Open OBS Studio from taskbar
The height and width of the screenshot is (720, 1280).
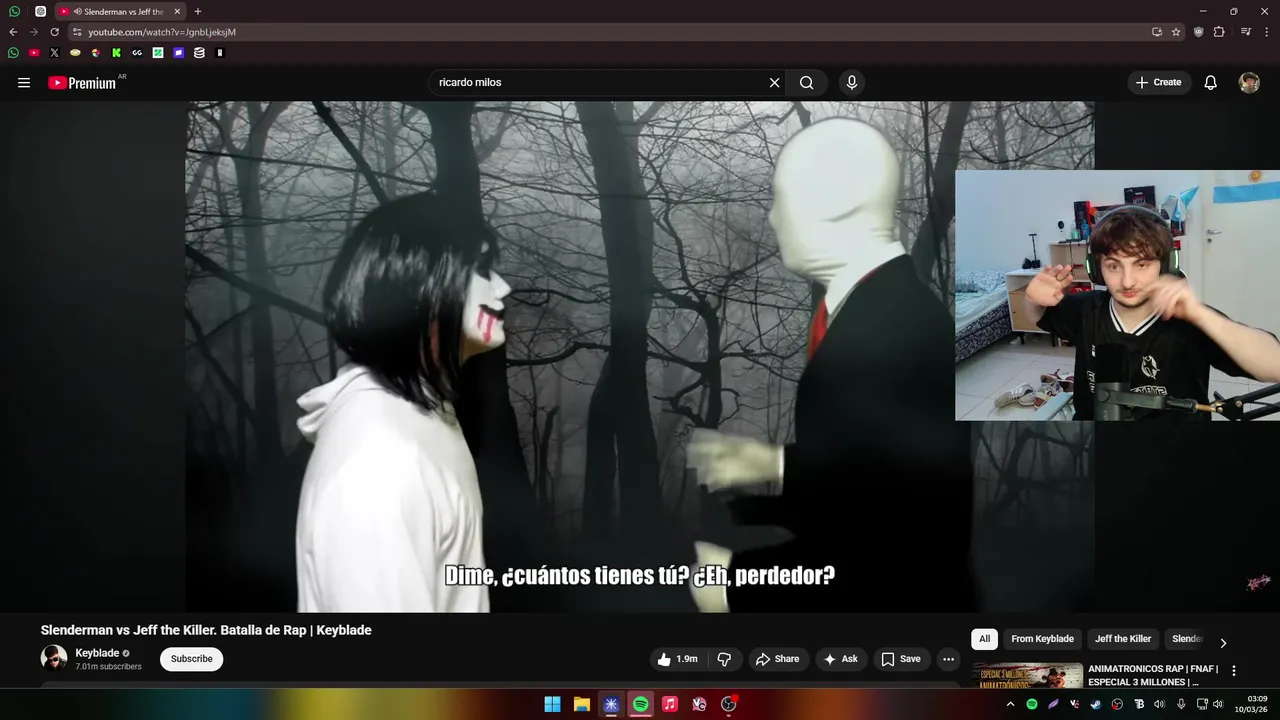coord(729,704)
